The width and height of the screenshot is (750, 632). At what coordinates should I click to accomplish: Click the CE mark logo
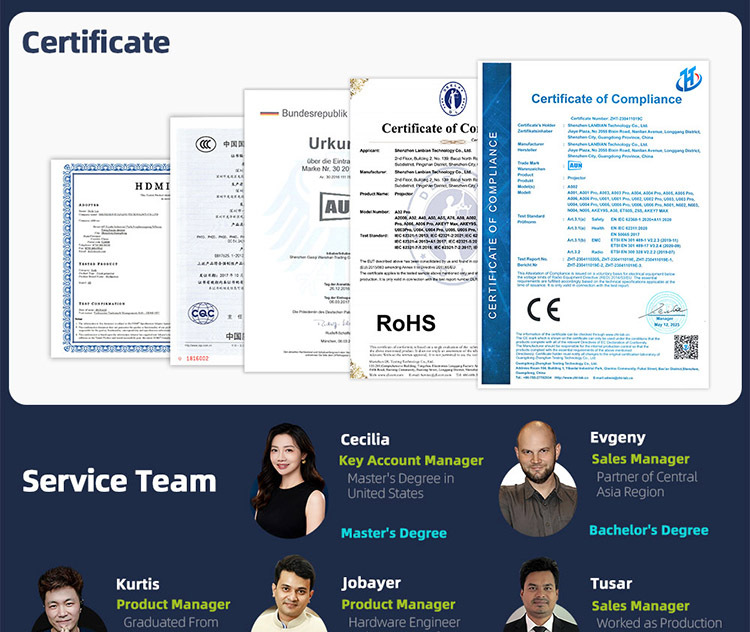[x=543, y=309]
